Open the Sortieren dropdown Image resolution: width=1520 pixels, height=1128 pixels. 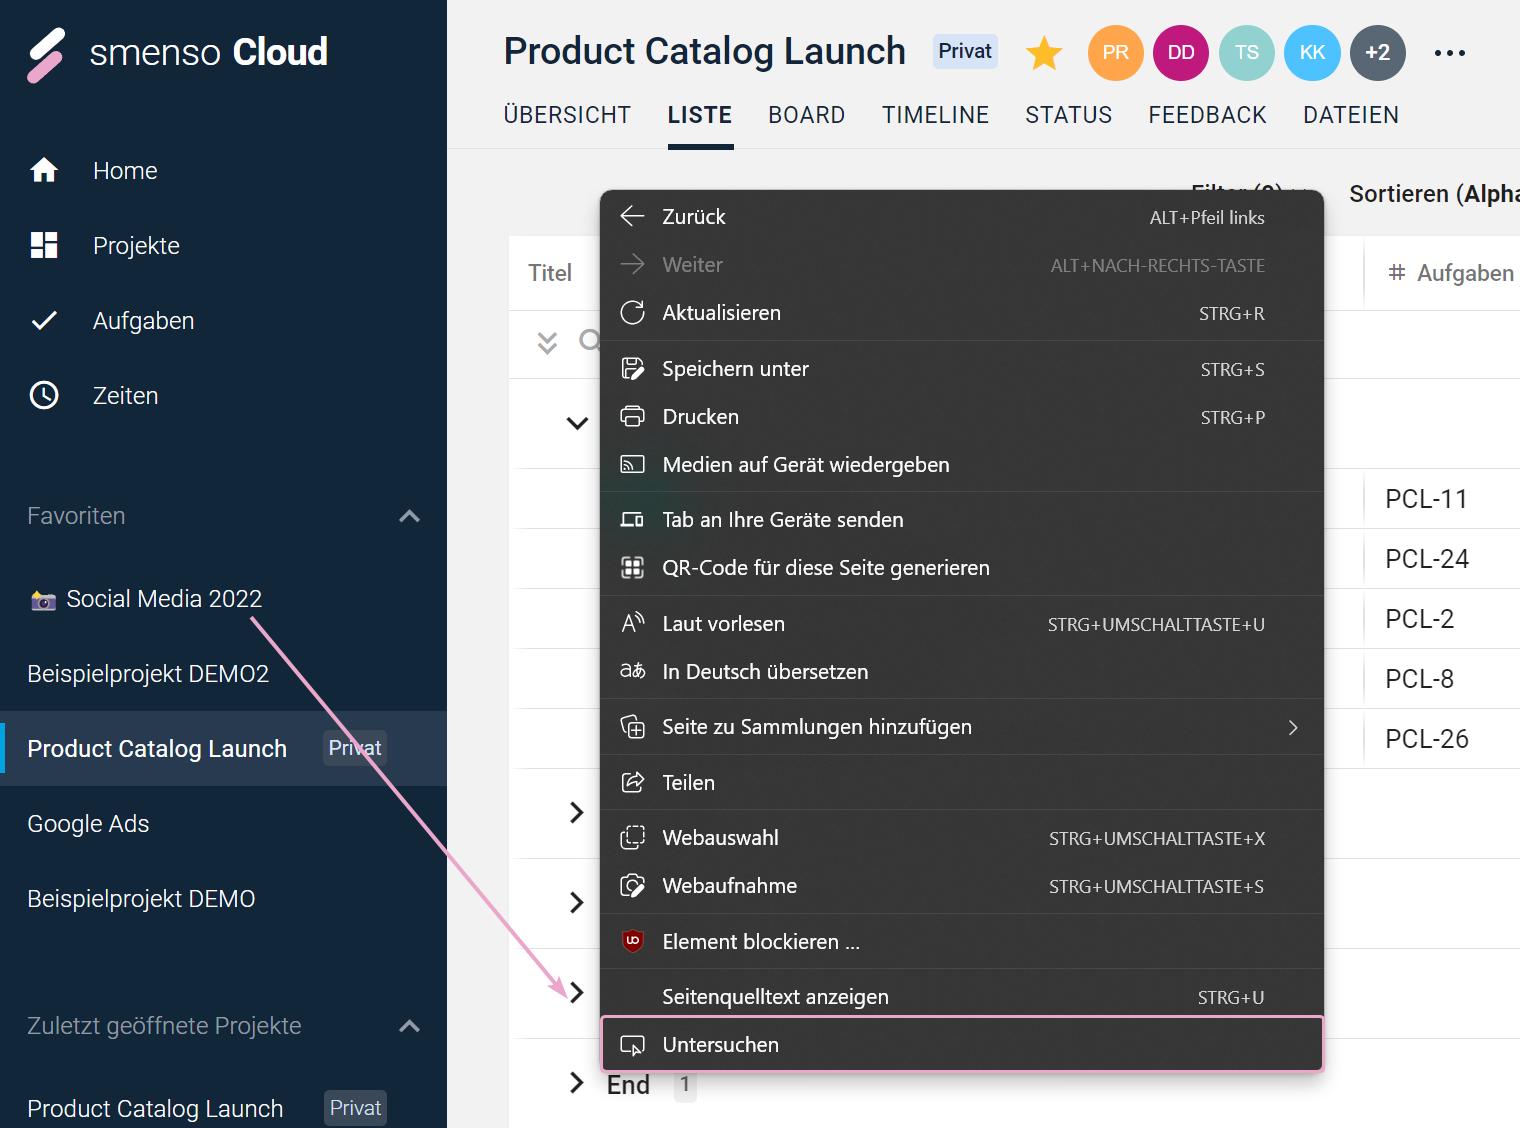coord(1434,194)
